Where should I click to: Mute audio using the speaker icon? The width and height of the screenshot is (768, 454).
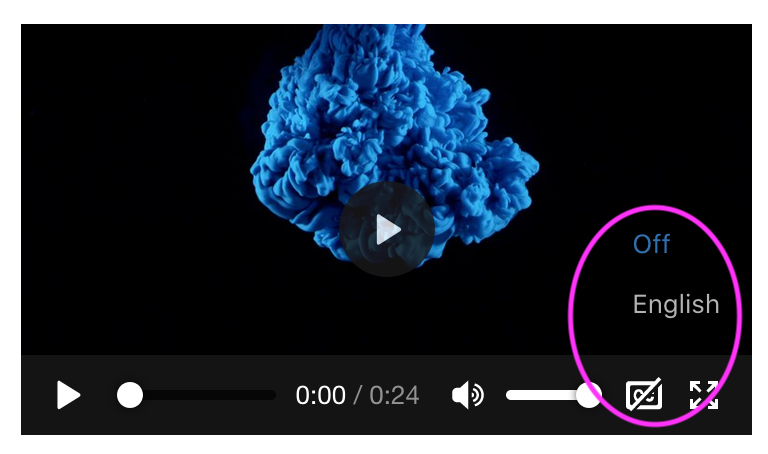coord(468,395)
